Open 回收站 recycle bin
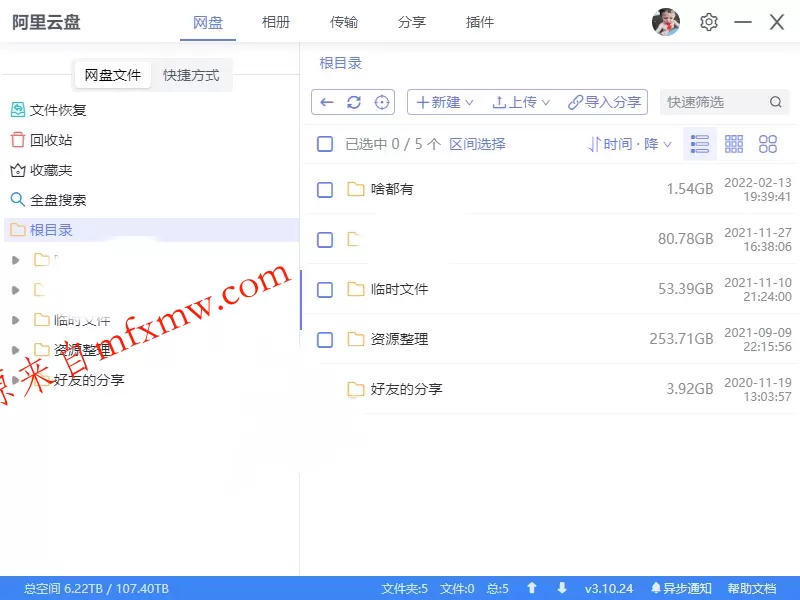 [x=41, y=140]
